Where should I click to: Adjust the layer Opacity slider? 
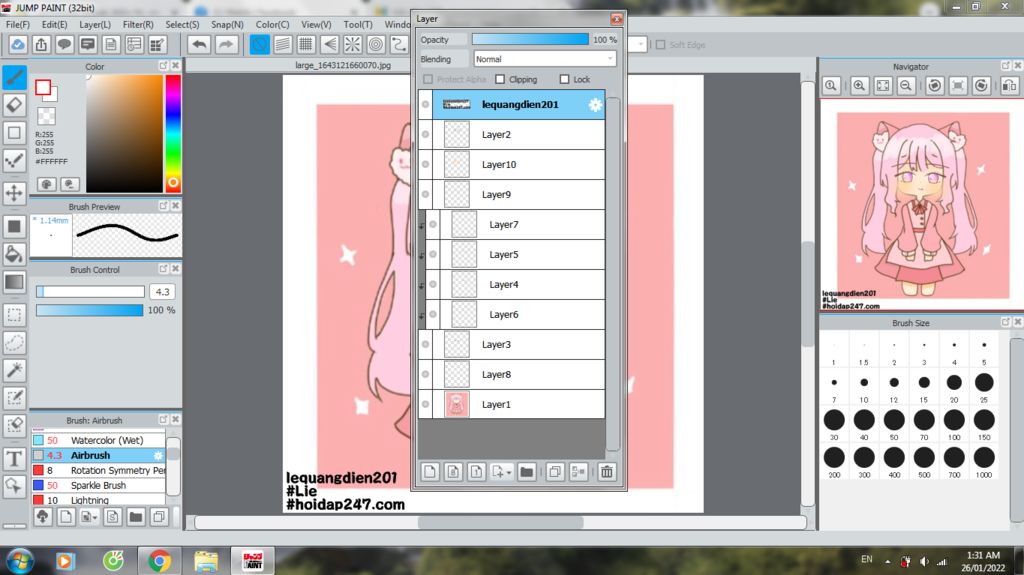pyautogui.click(x=530, y=39)
